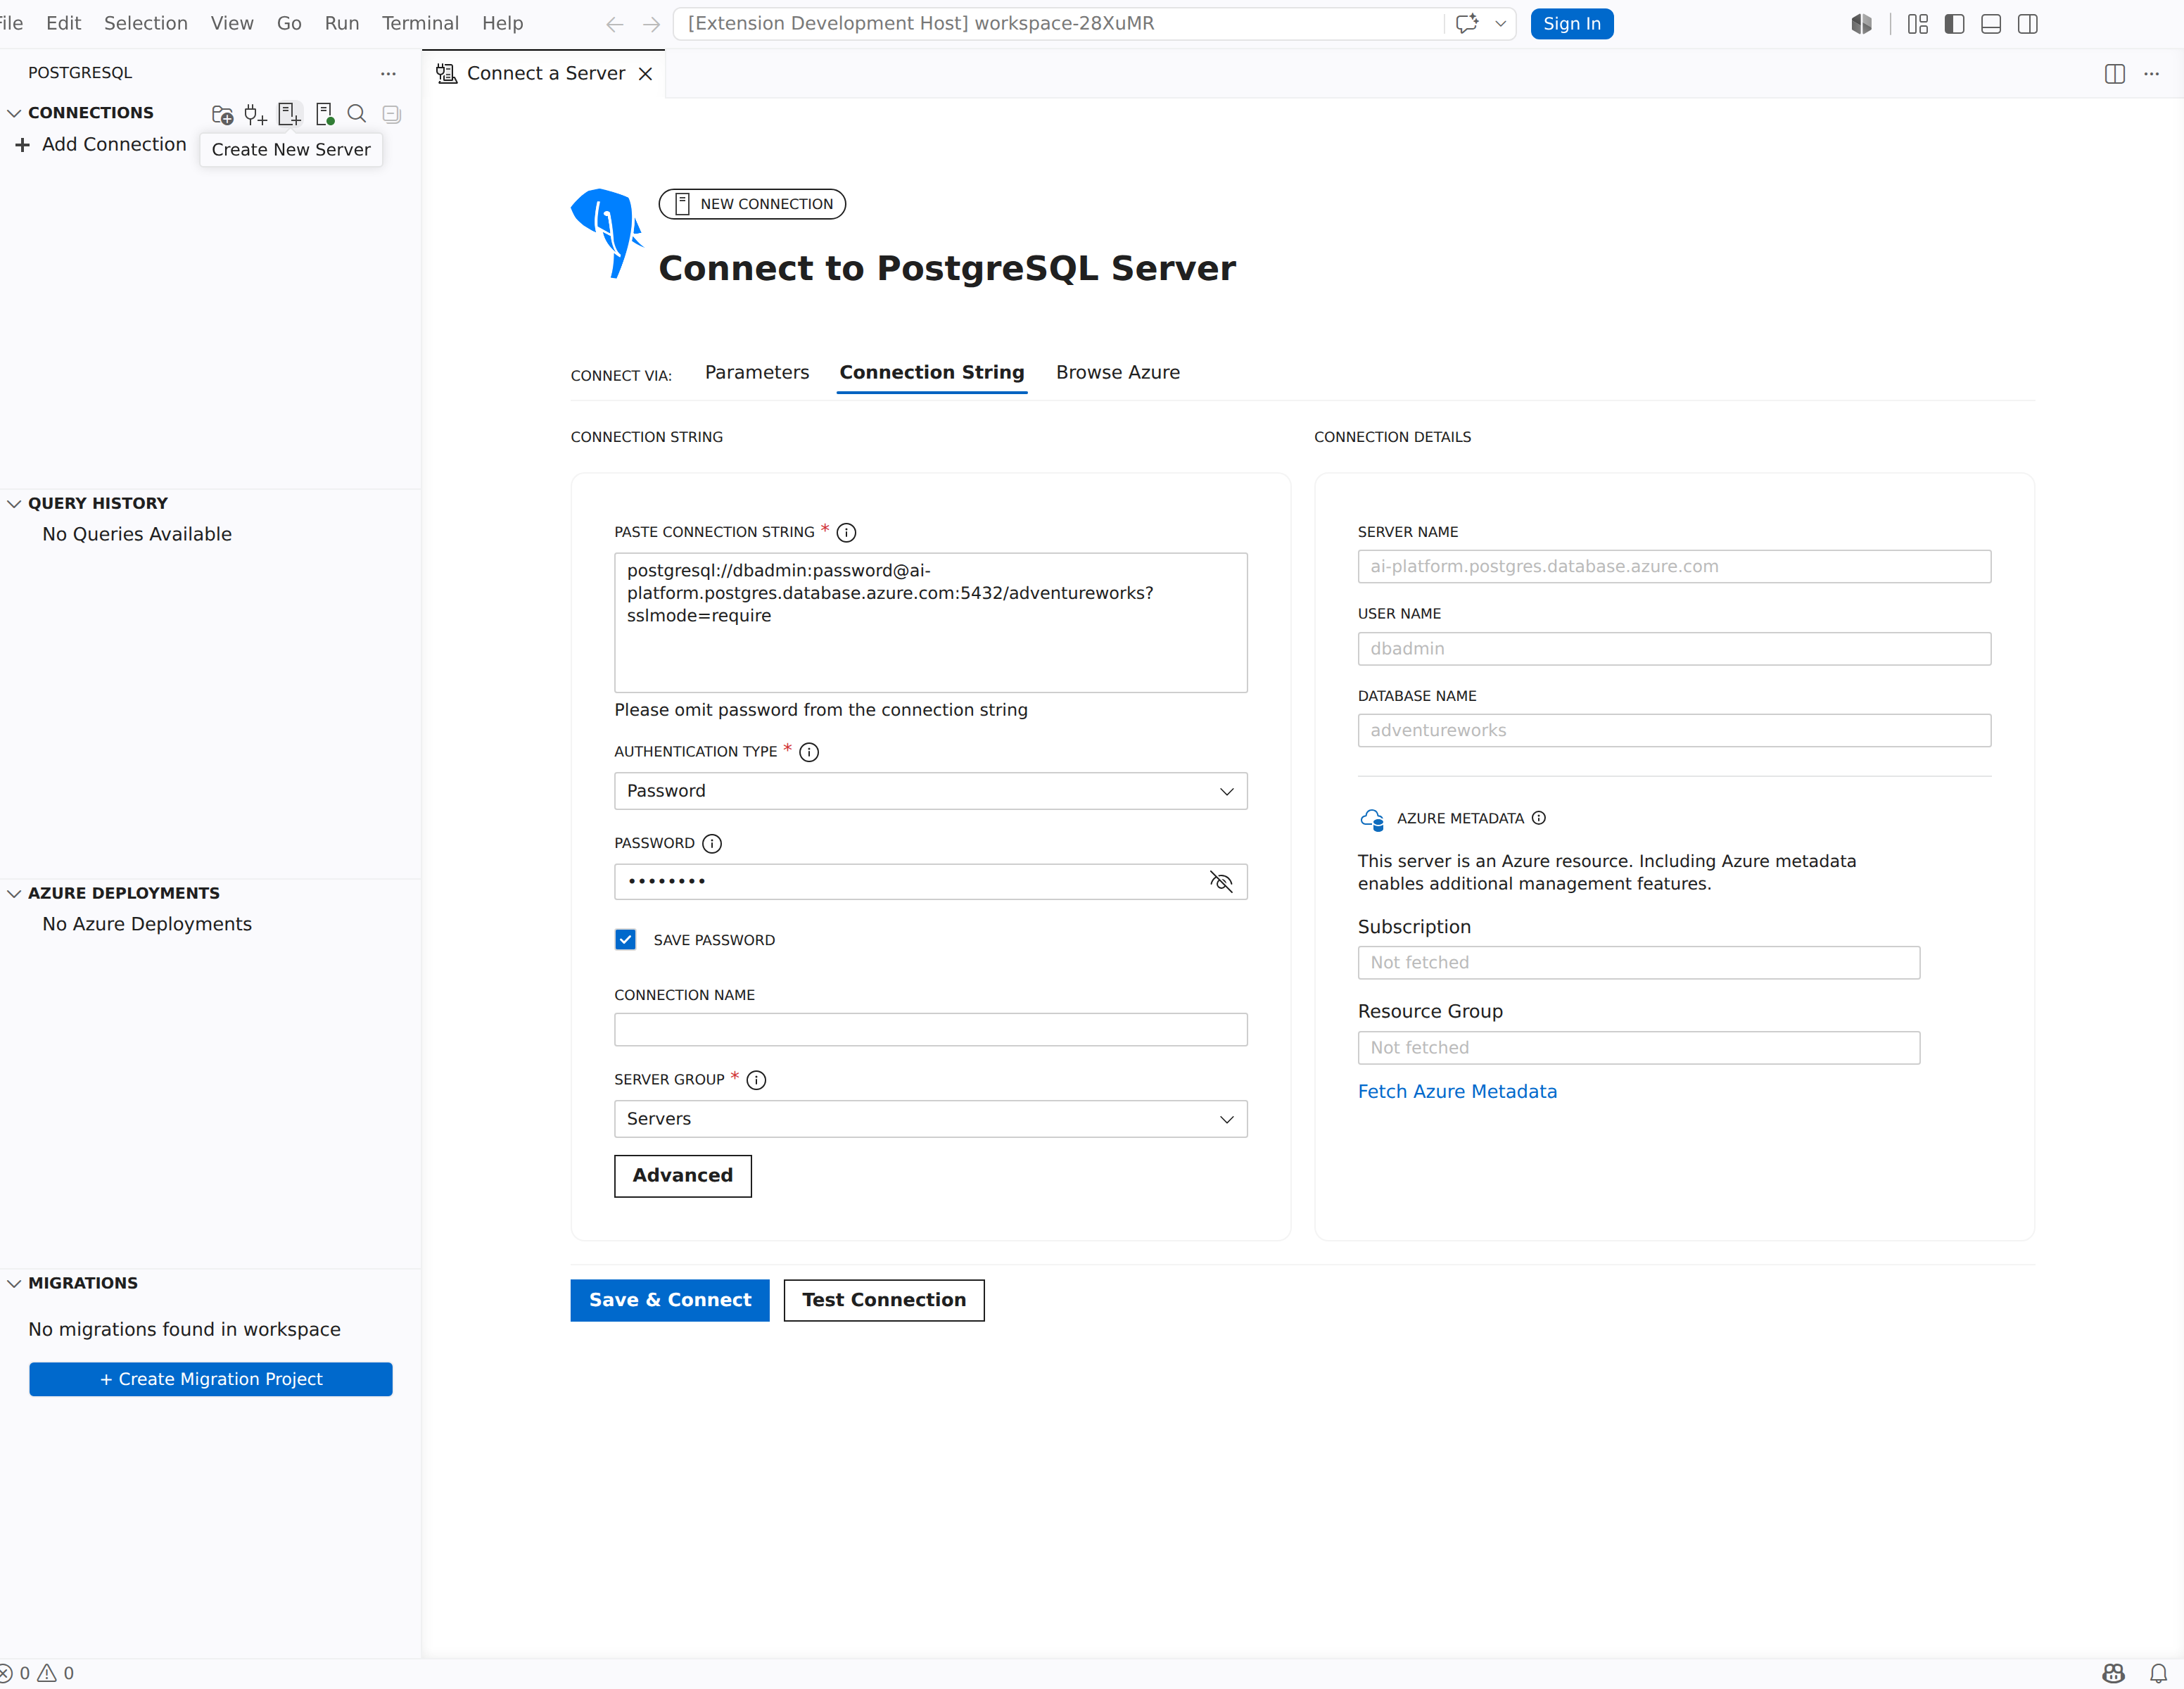
Task: Click the Toggle Primary Side Bar icon
Action: (1954, 23)
